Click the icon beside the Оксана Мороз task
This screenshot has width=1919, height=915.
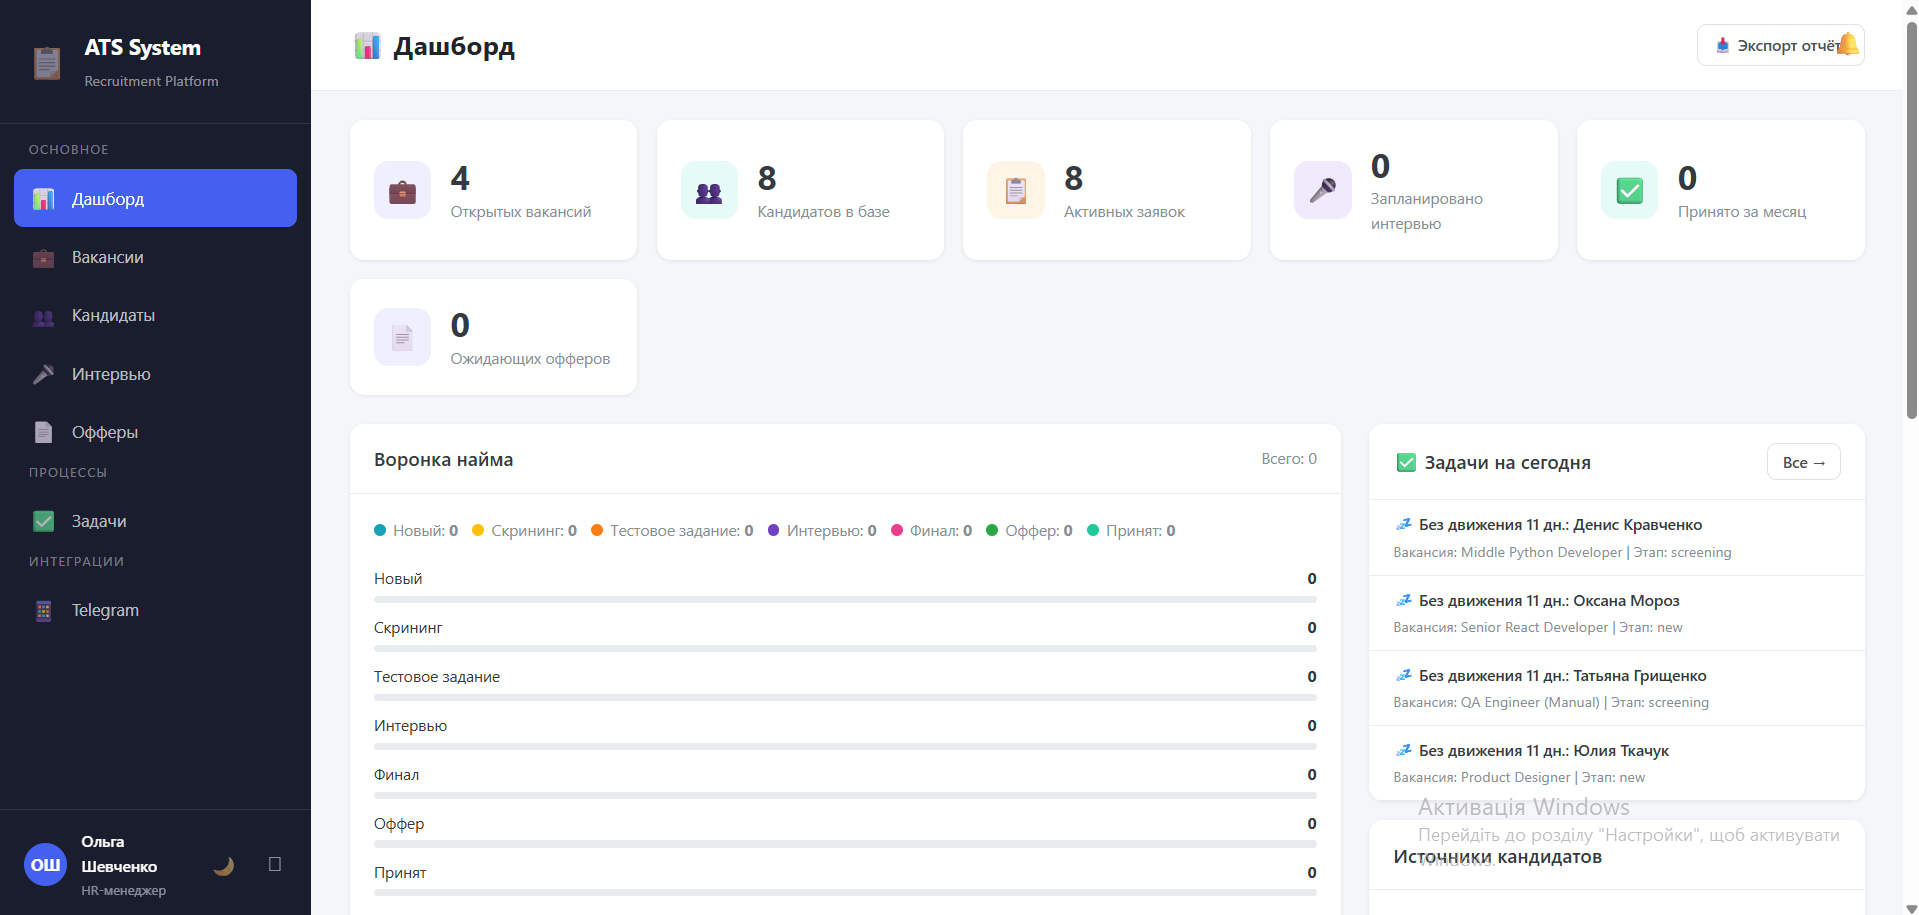pyautogui.click(x=1404, y=600)
